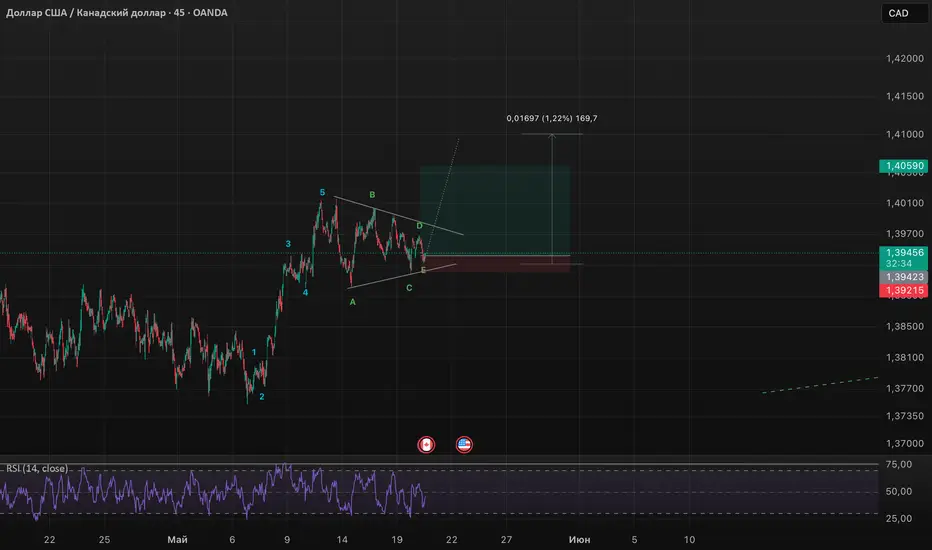The height and width of the screenshot is (550, 932).
Task: Select the lower triangle trendline
Action: point(402,276)
